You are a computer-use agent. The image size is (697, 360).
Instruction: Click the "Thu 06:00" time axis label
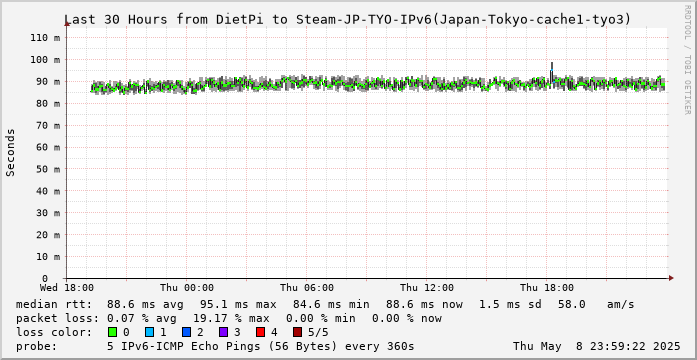pyautogui.click(x=307, y=288)
